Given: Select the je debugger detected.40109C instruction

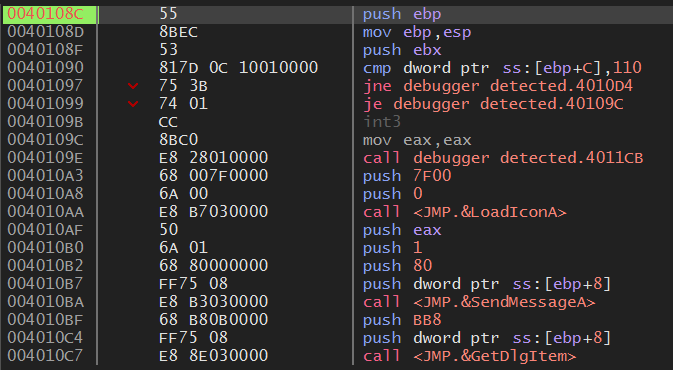Looking at the screenshot, I should (x=493, y=104).
